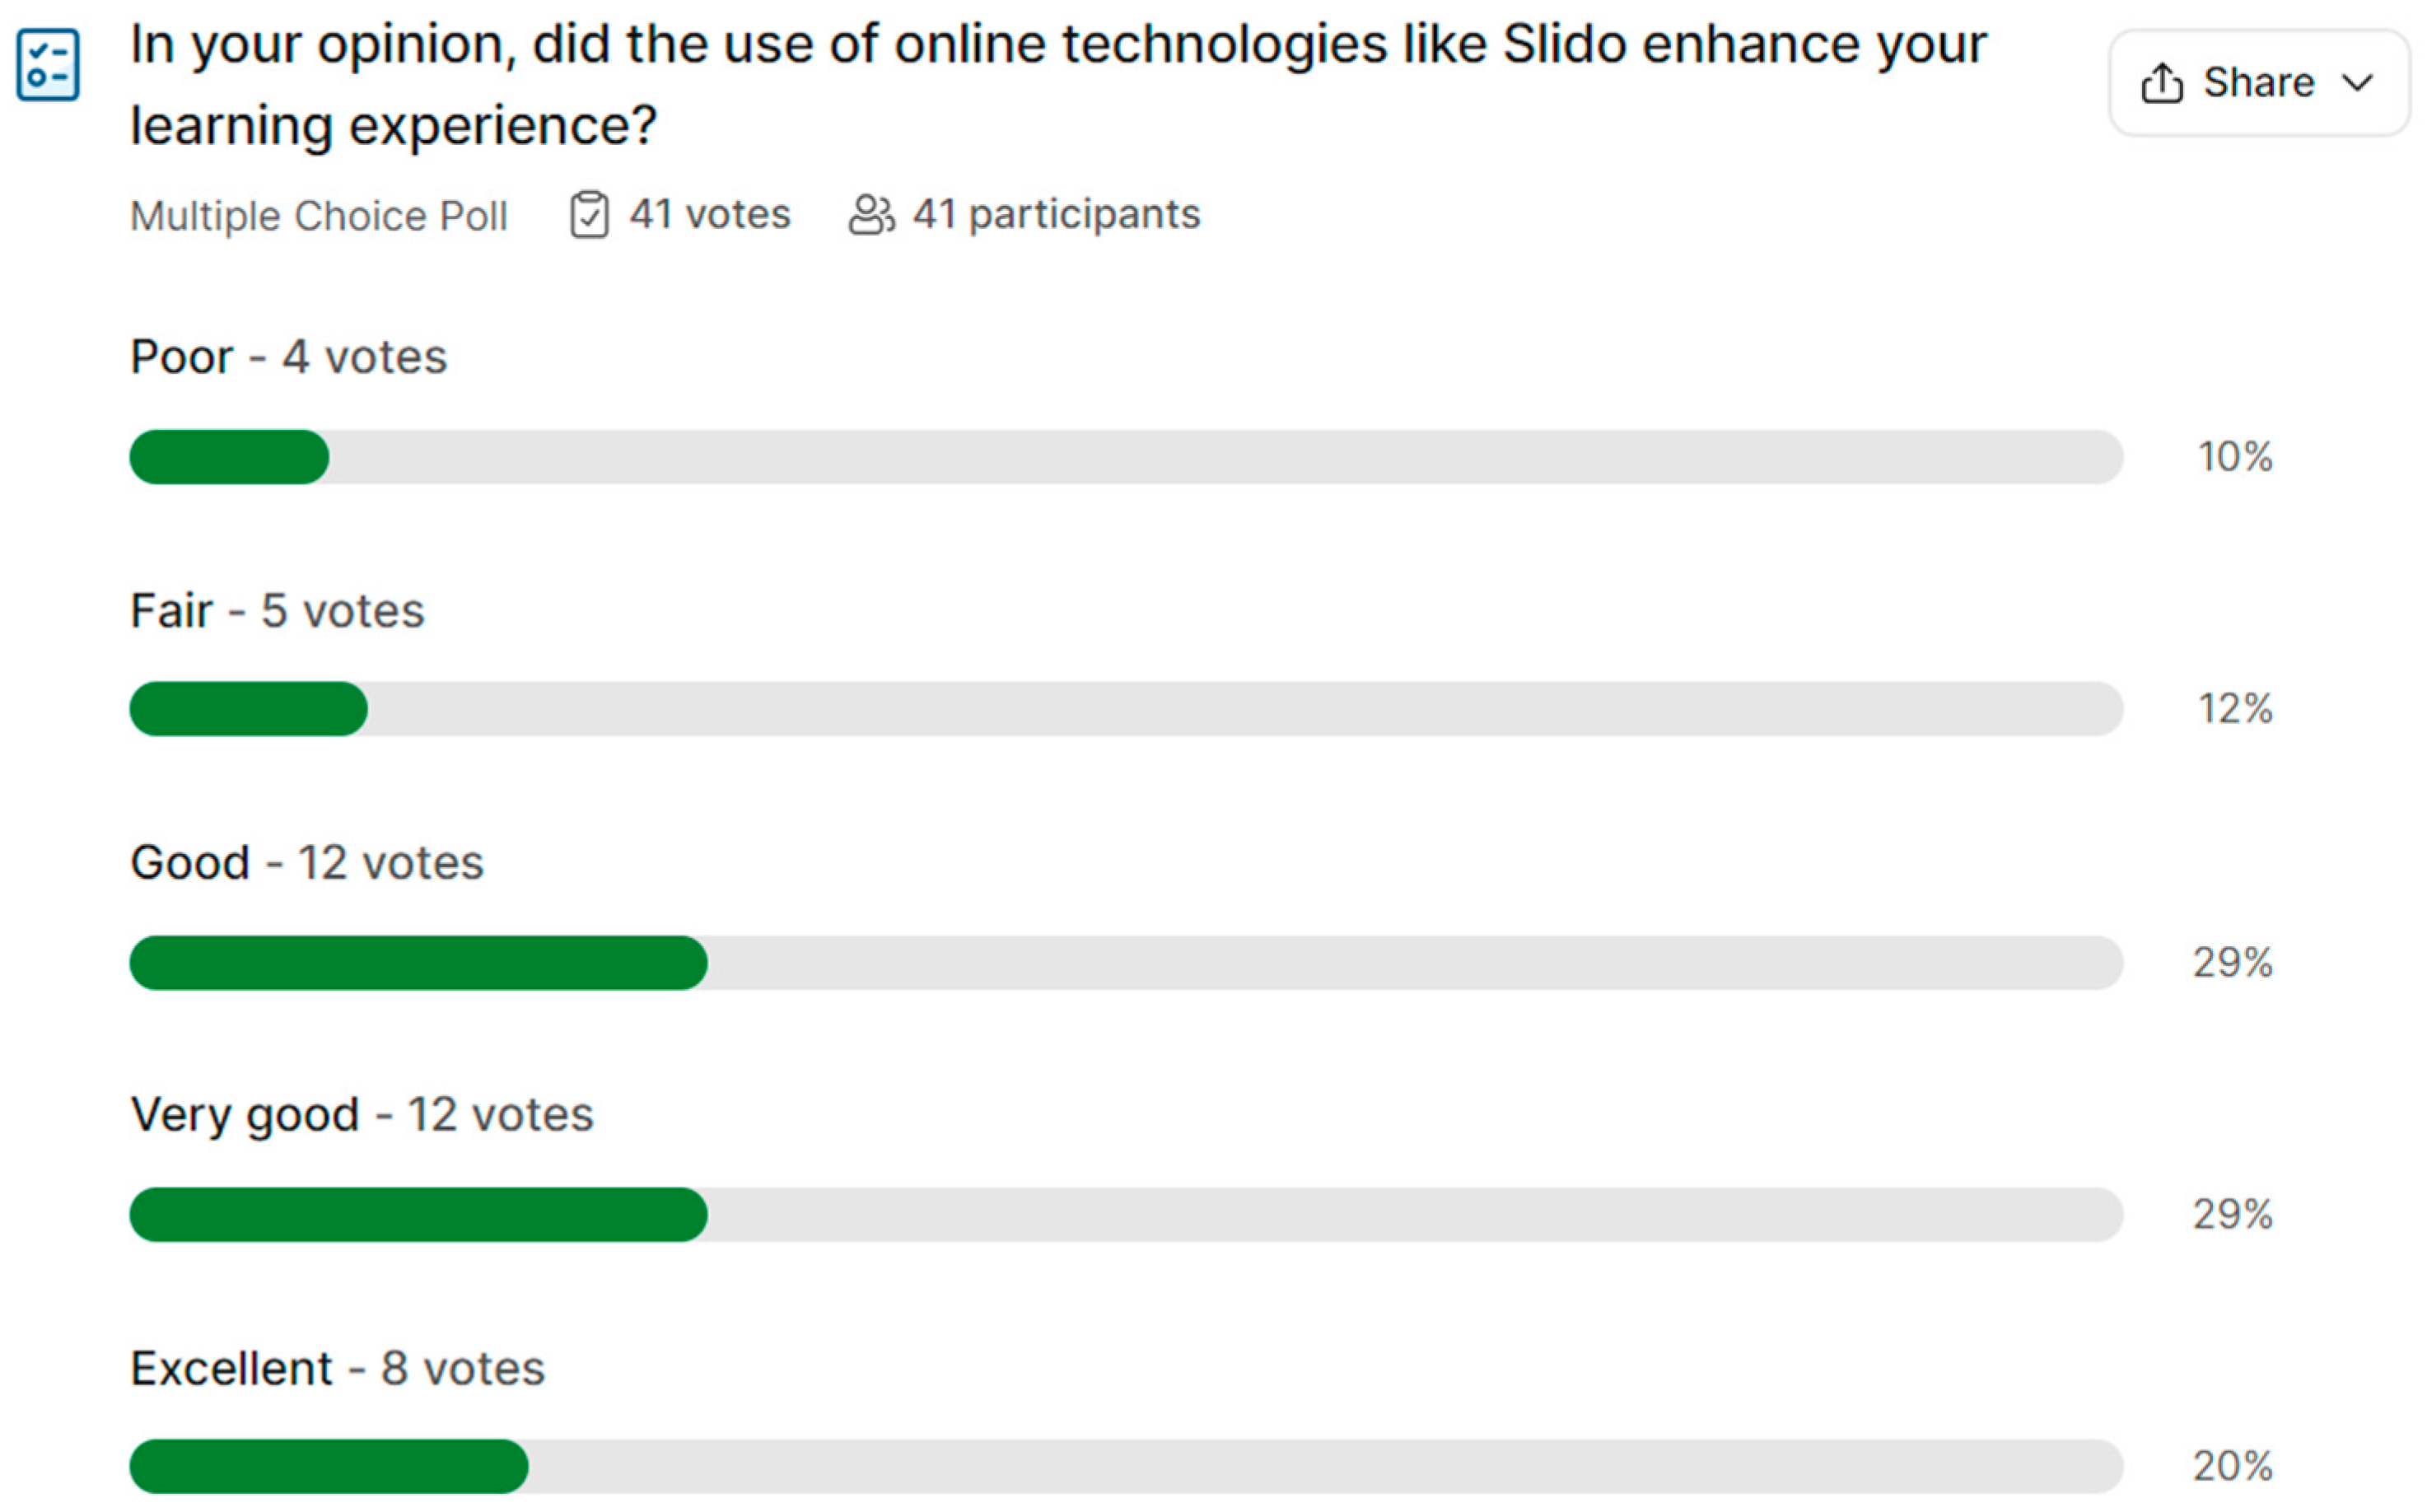Click the 20% percentage value
The image size is (2427, 1512).
(2233, 1466)
